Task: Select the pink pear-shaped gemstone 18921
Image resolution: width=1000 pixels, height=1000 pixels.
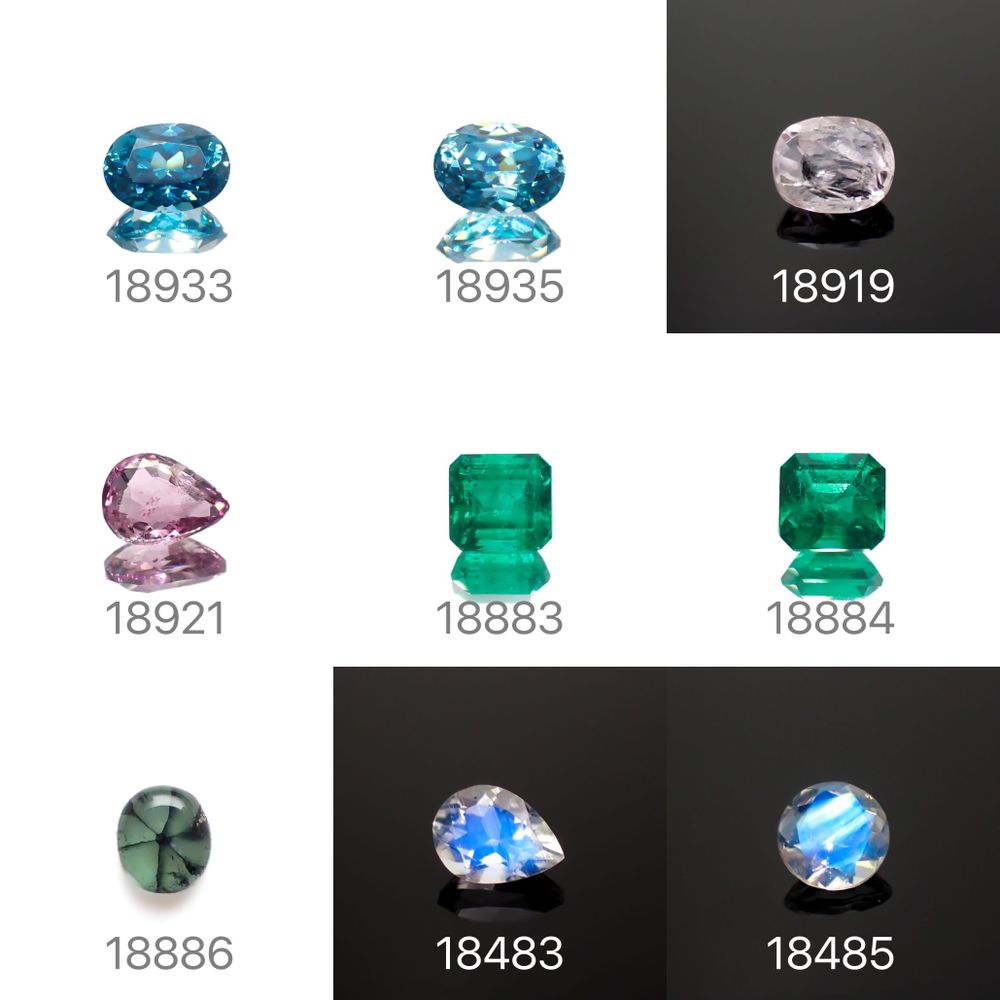Action: pos(165,497)
